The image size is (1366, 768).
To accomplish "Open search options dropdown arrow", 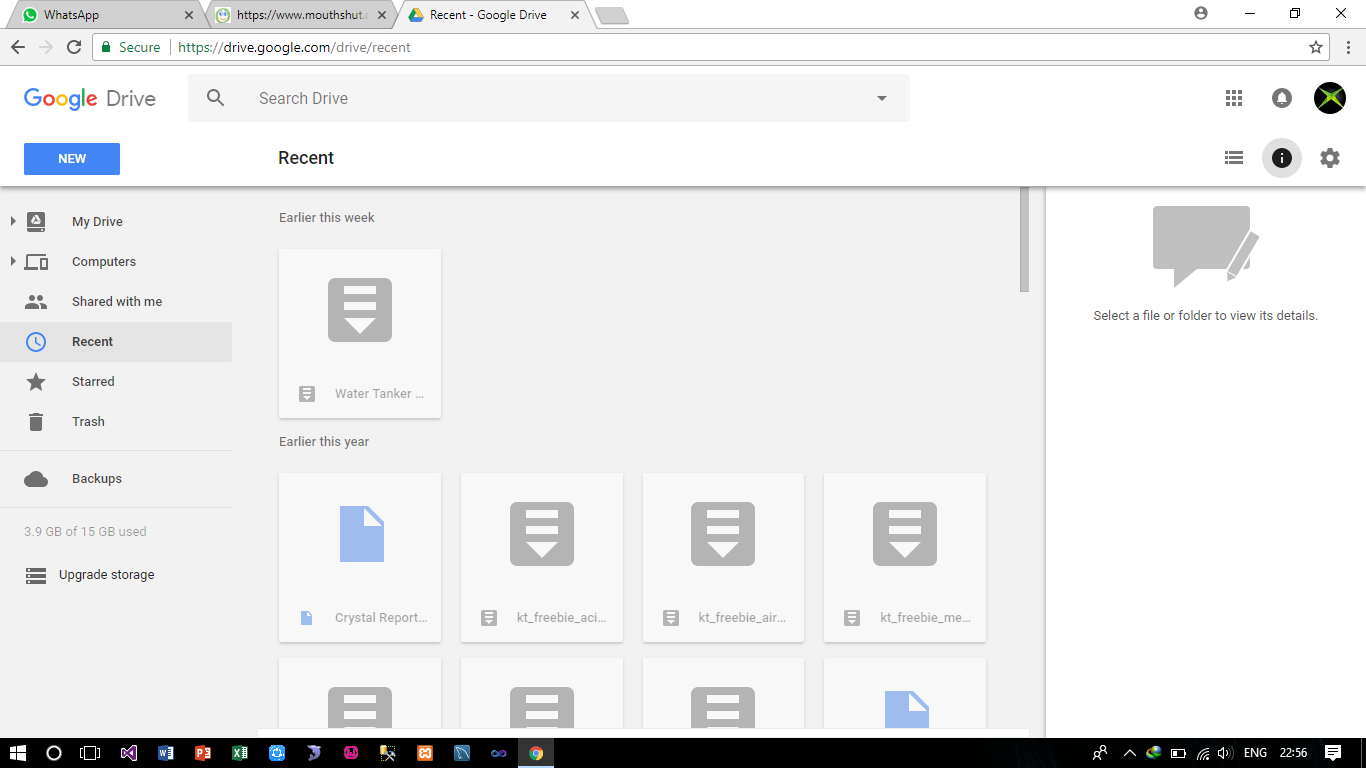I will click(881, 98).
